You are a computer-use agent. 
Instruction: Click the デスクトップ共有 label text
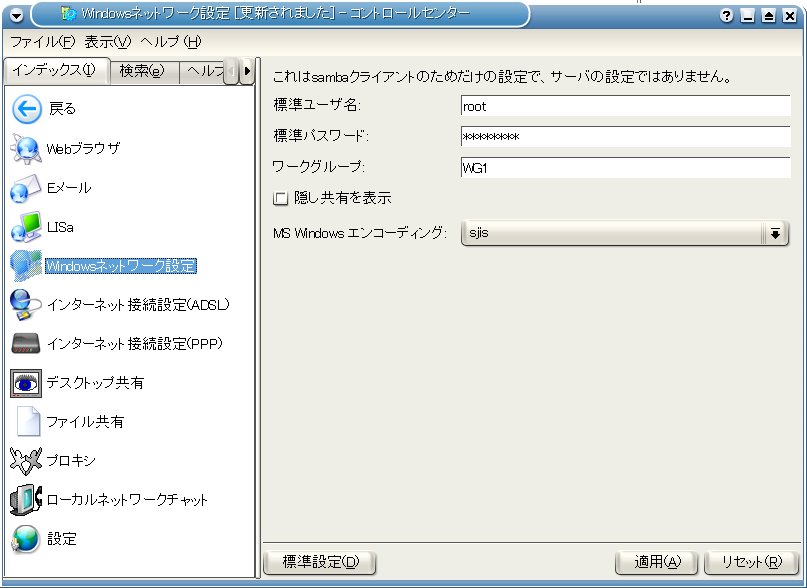[x=95, y=383]
